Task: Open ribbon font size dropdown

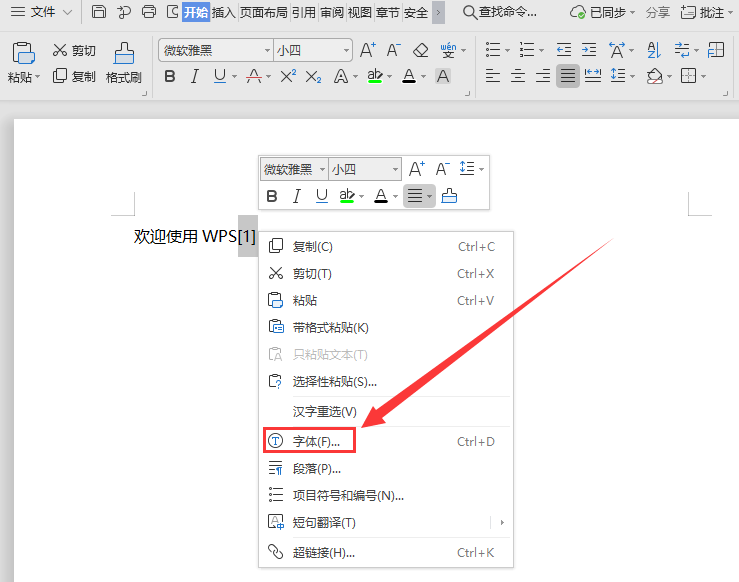Action: tap(346, 50)
